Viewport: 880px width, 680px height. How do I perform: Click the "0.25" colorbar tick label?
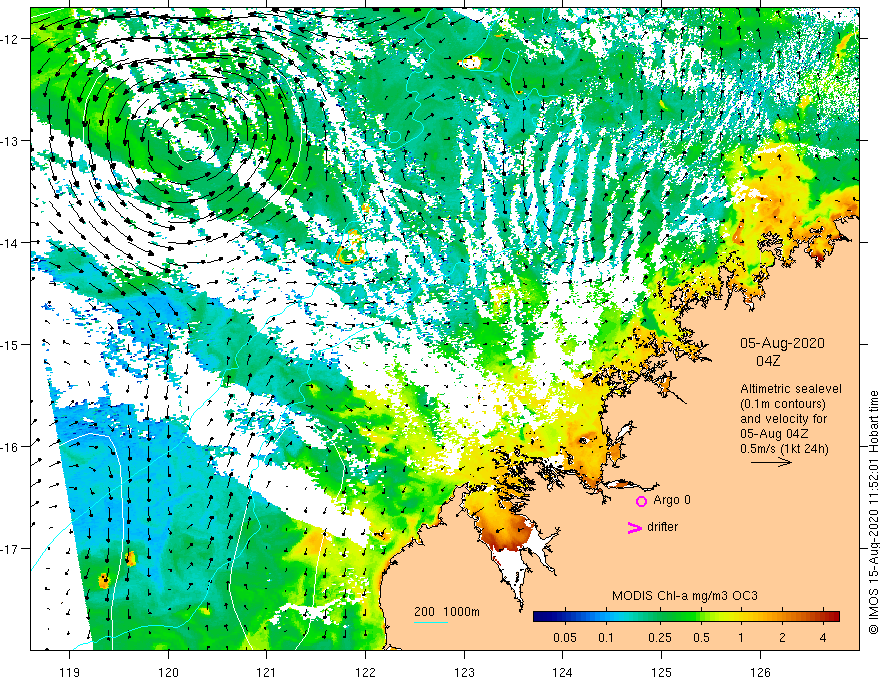(660, 637)
